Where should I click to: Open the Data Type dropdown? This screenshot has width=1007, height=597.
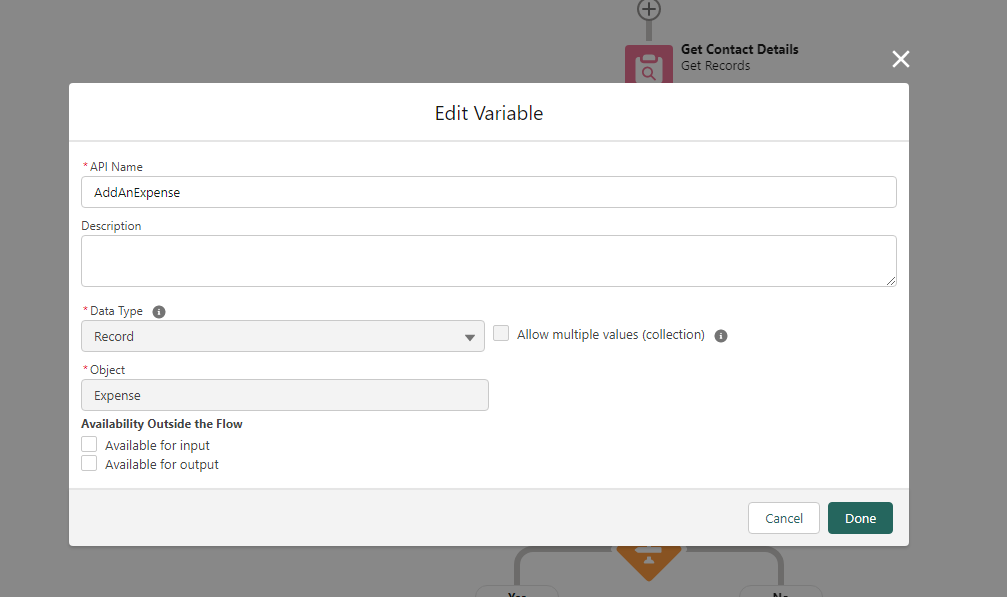[x=283, y=337]
